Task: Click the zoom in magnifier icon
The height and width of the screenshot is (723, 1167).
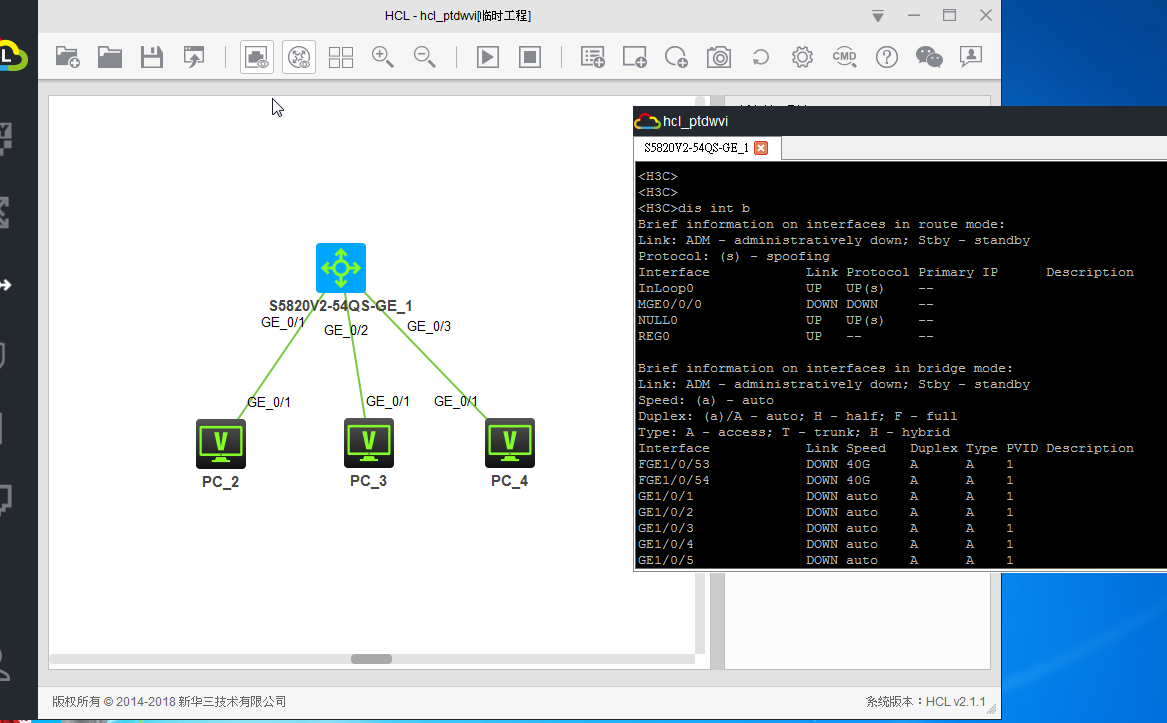Action: tap(382, 57)
